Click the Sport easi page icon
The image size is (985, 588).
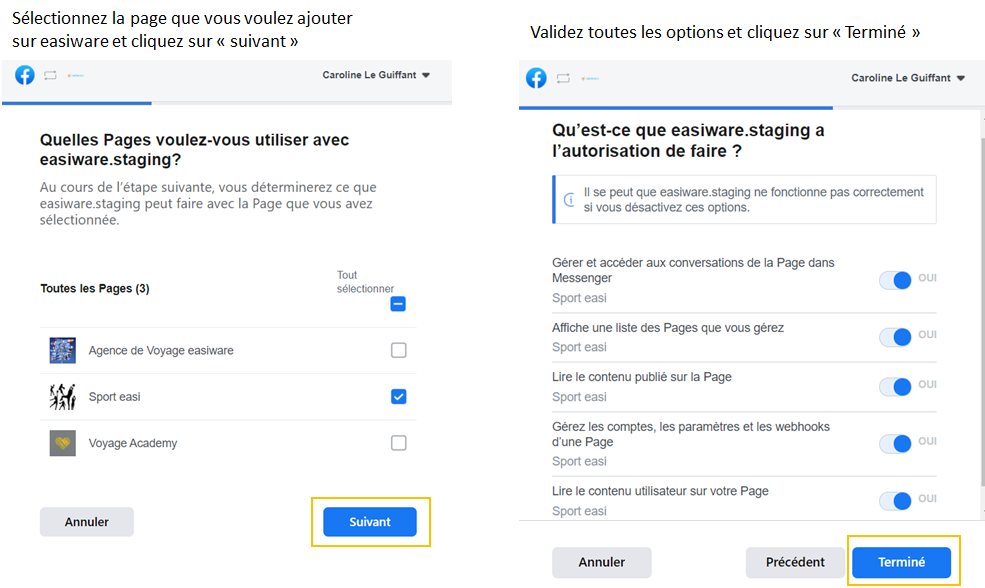coord(63,397)
